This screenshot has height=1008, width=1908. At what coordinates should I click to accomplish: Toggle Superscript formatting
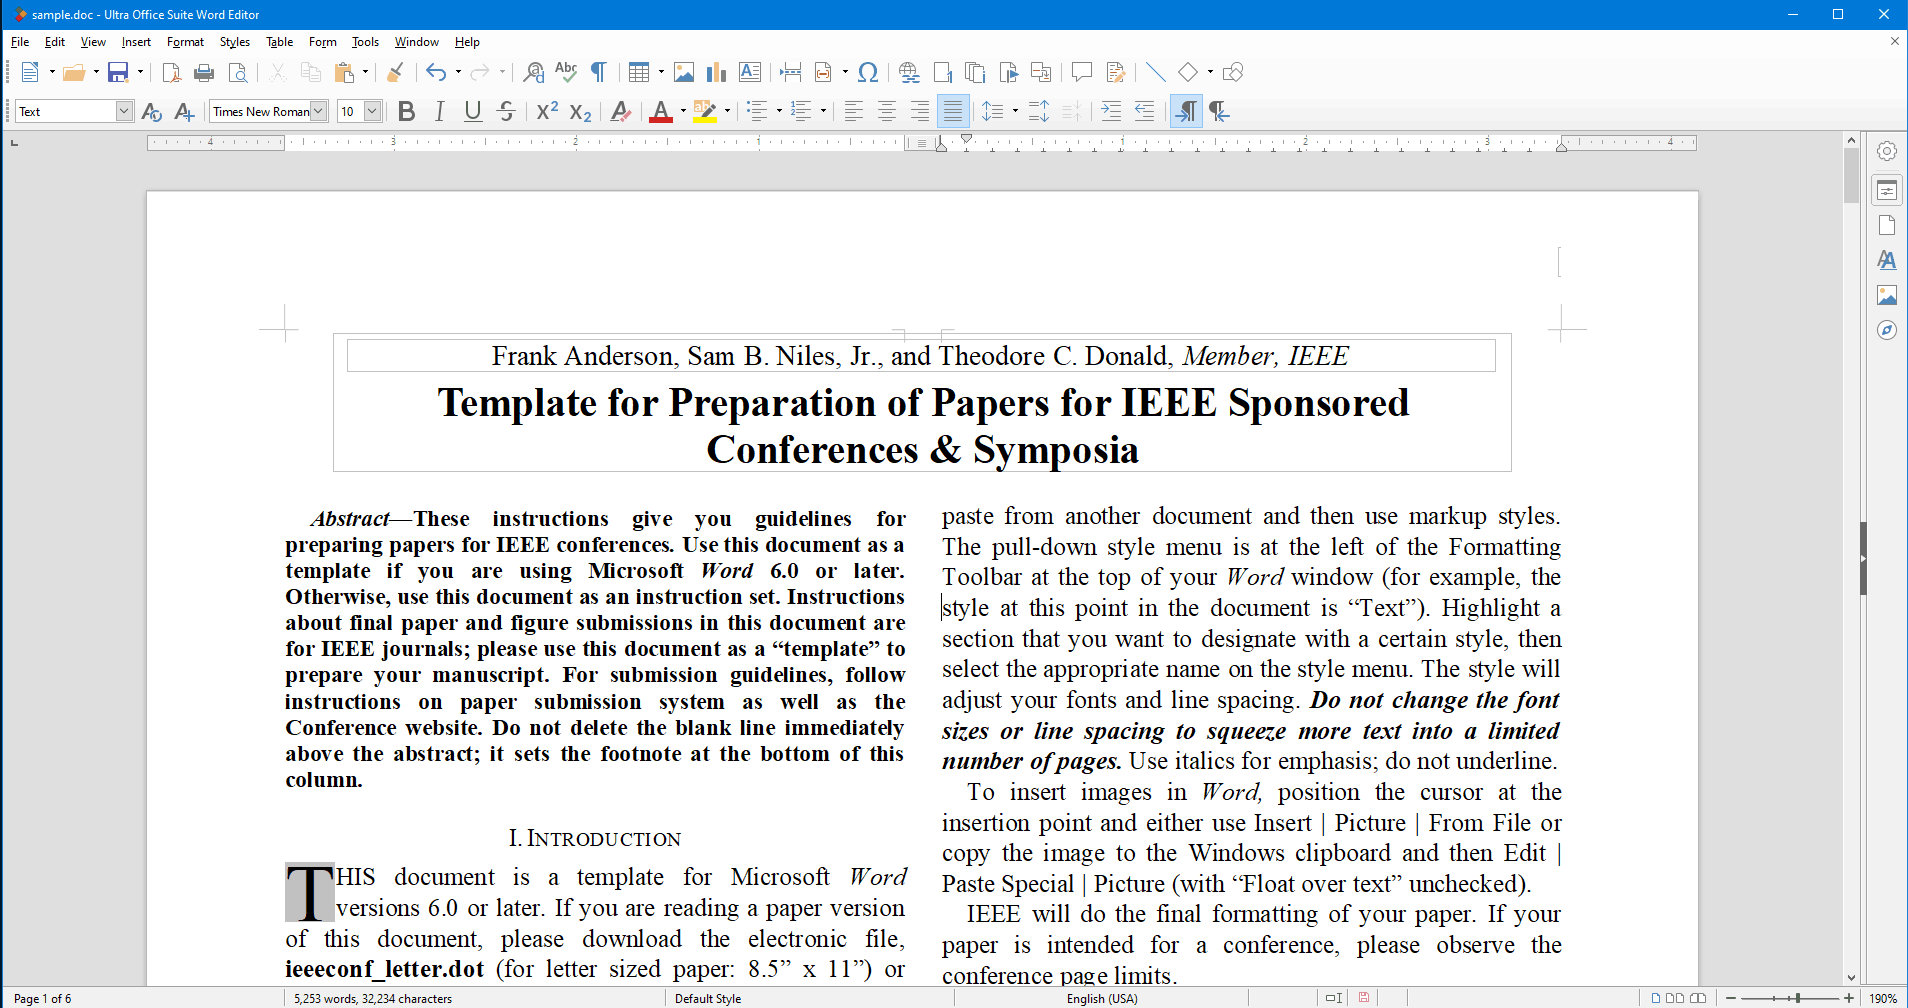(547, 111)
